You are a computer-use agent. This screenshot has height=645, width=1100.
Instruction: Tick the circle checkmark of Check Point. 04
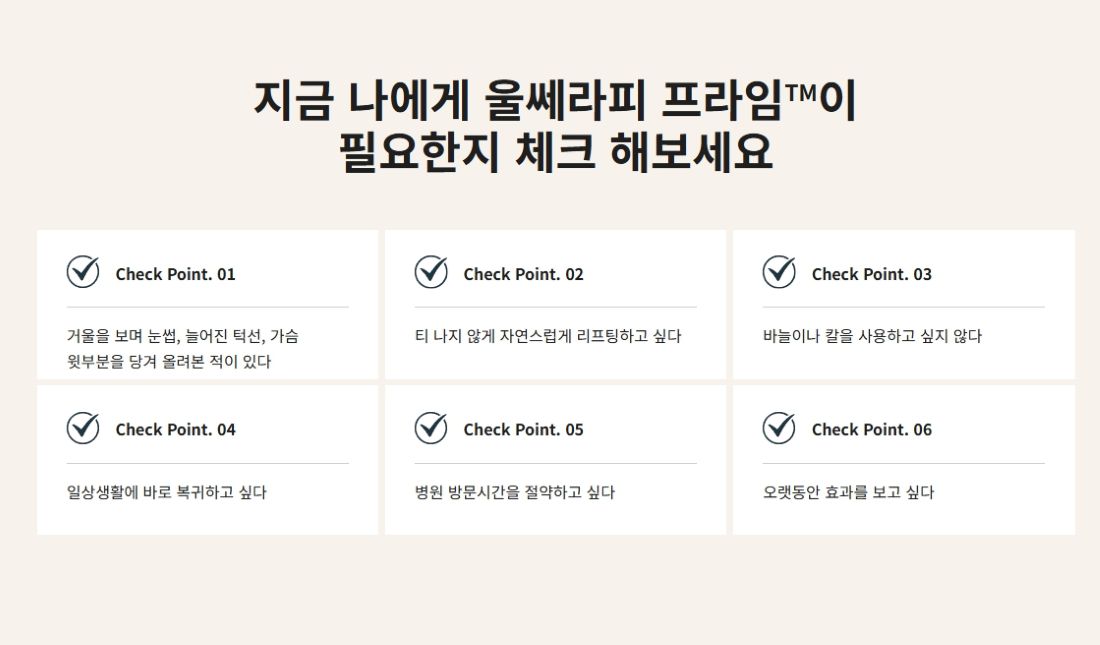83,428
